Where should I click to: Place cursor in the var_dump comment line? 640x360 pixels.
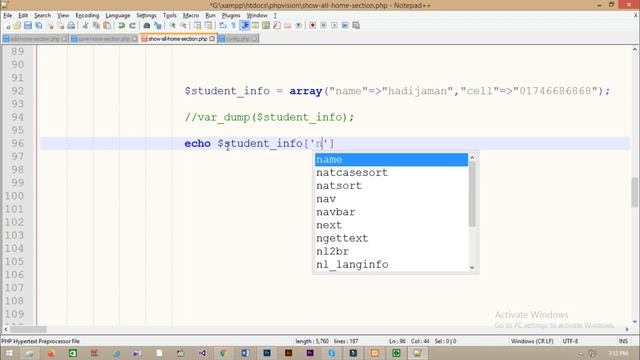click(269, 117)
